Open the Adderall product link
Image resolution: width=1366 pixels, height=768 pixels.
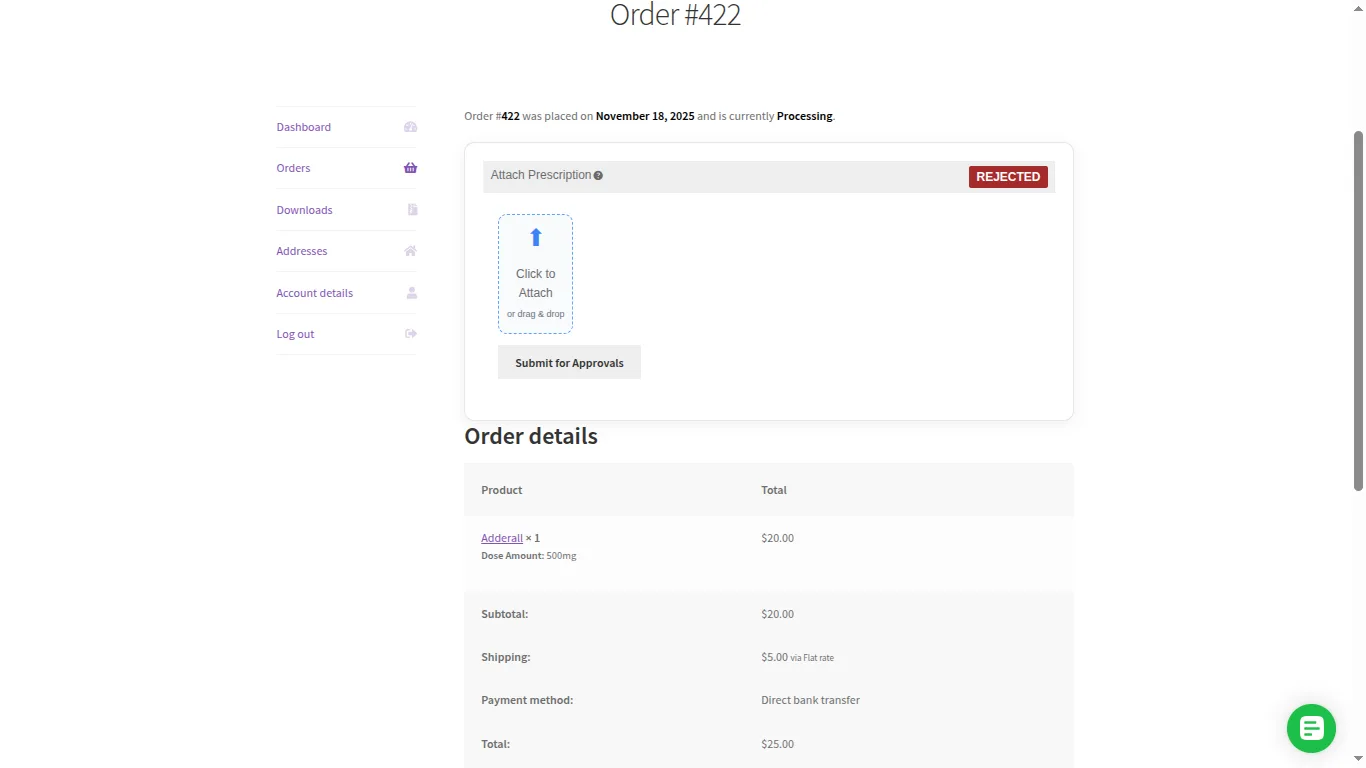coord(502,538)
